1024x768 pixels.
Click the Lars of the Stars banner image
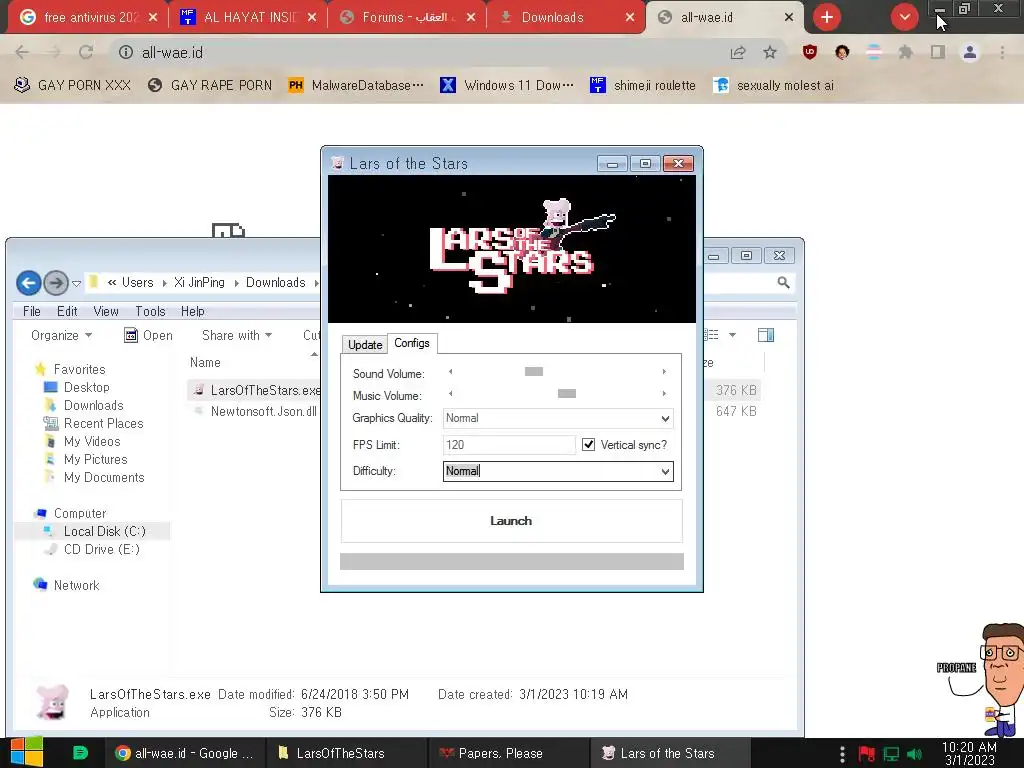click(511, 249)
